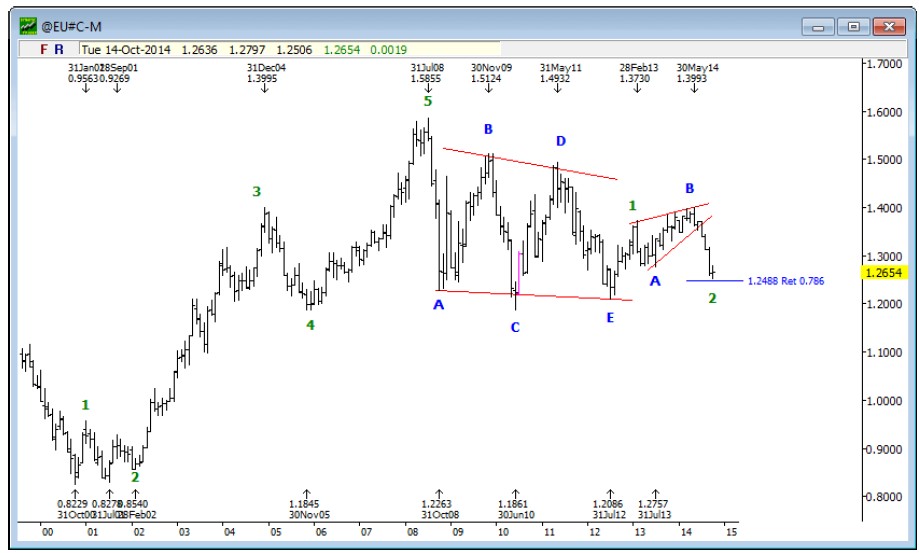Click the green wave 5 label
This screenshot has height=553, width=919.
428,101
